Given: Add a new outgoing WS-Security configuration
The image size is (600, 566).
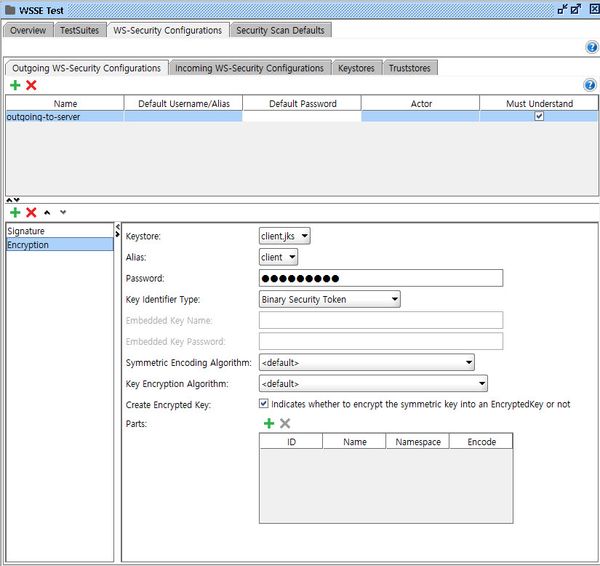Looking at the screenshot, I should [15, 85].
